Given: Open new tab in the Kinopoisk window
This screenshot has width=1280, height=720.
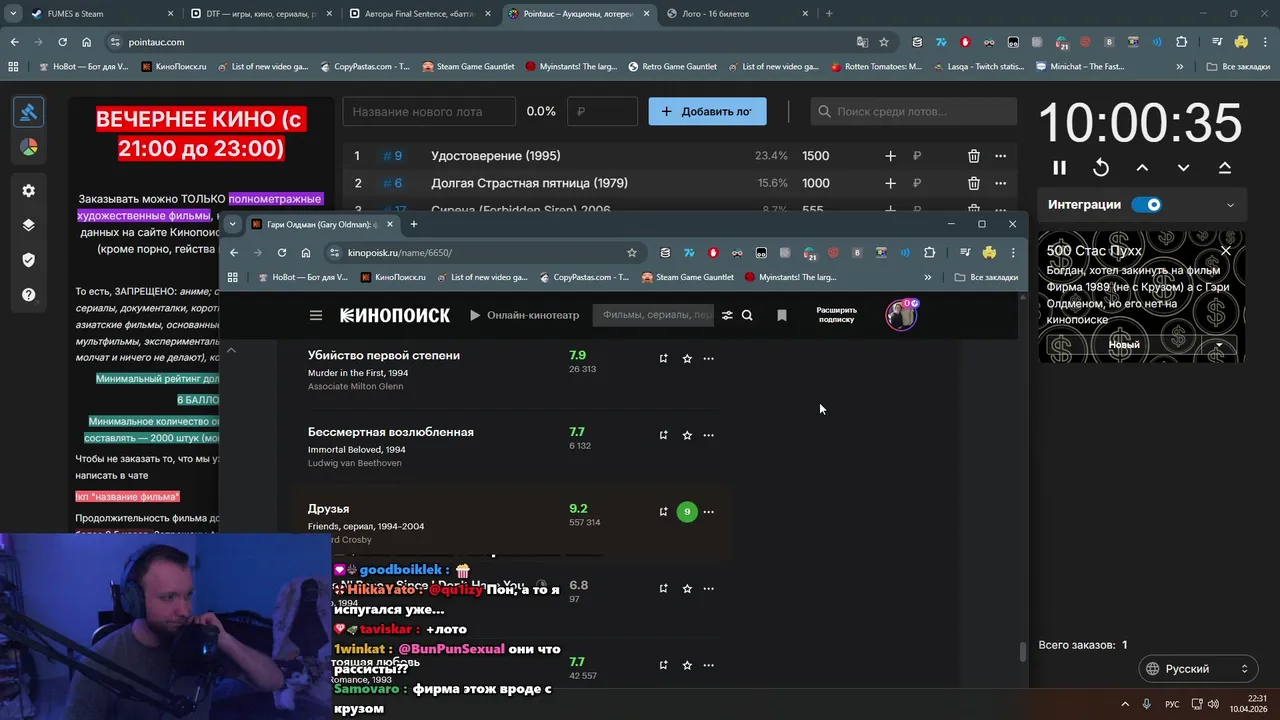Looking at the screenshot, I should click(414, 224).
